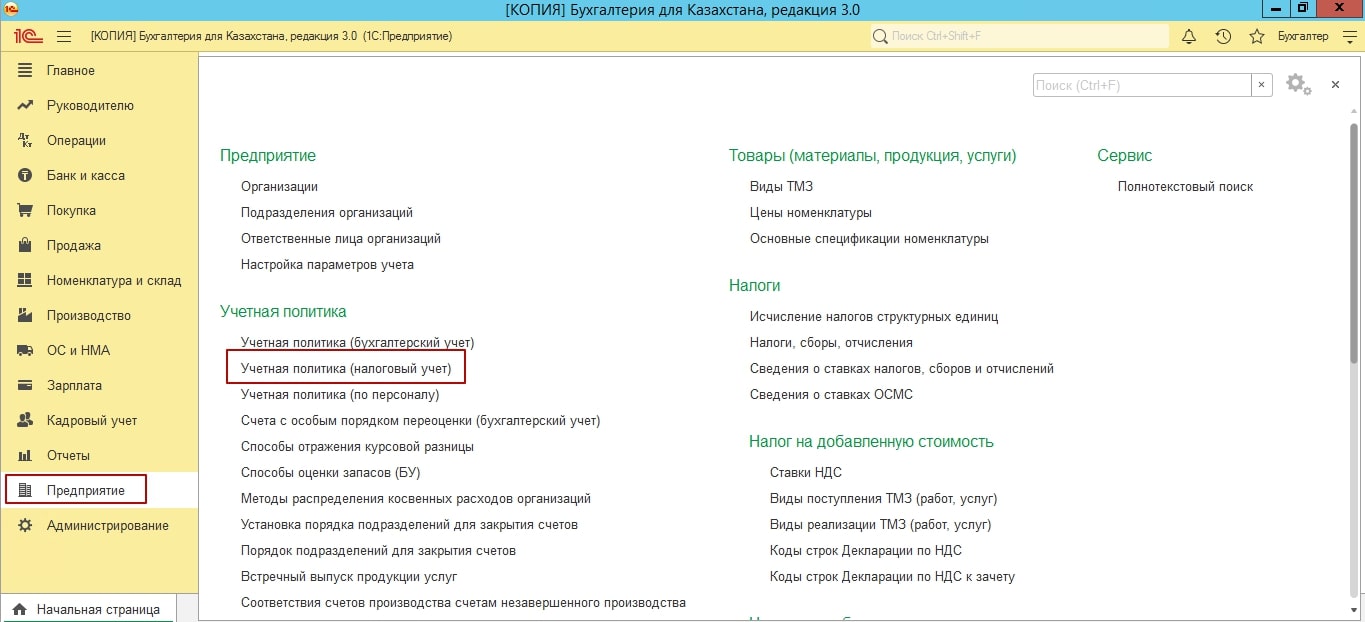Open the Организации link
Image resolution: width=1365 pixels, height=622 pixels.
279,186
